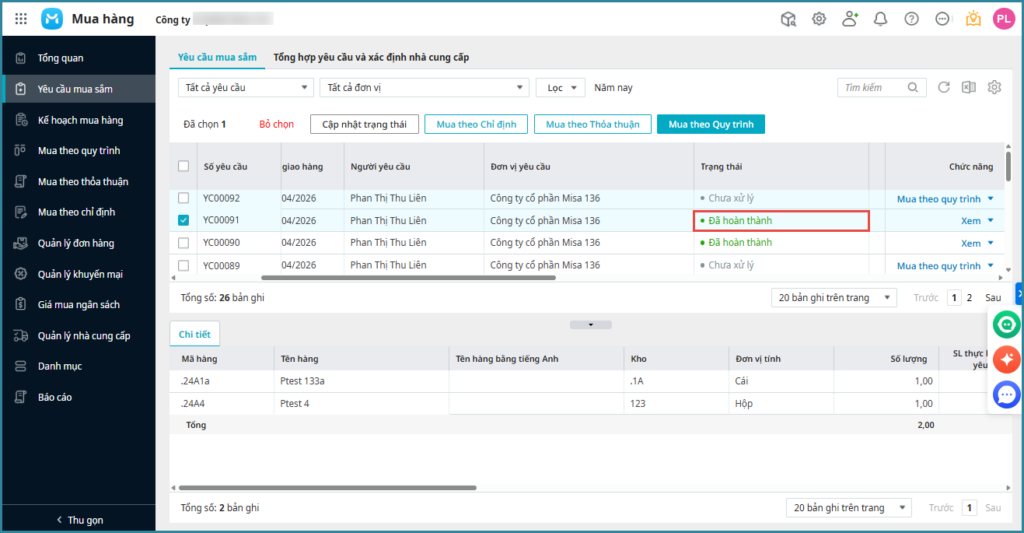Open the 'Tất cả đơn vị' dropdown
The height and width of the screenshot is (533, 1024).
424,88
